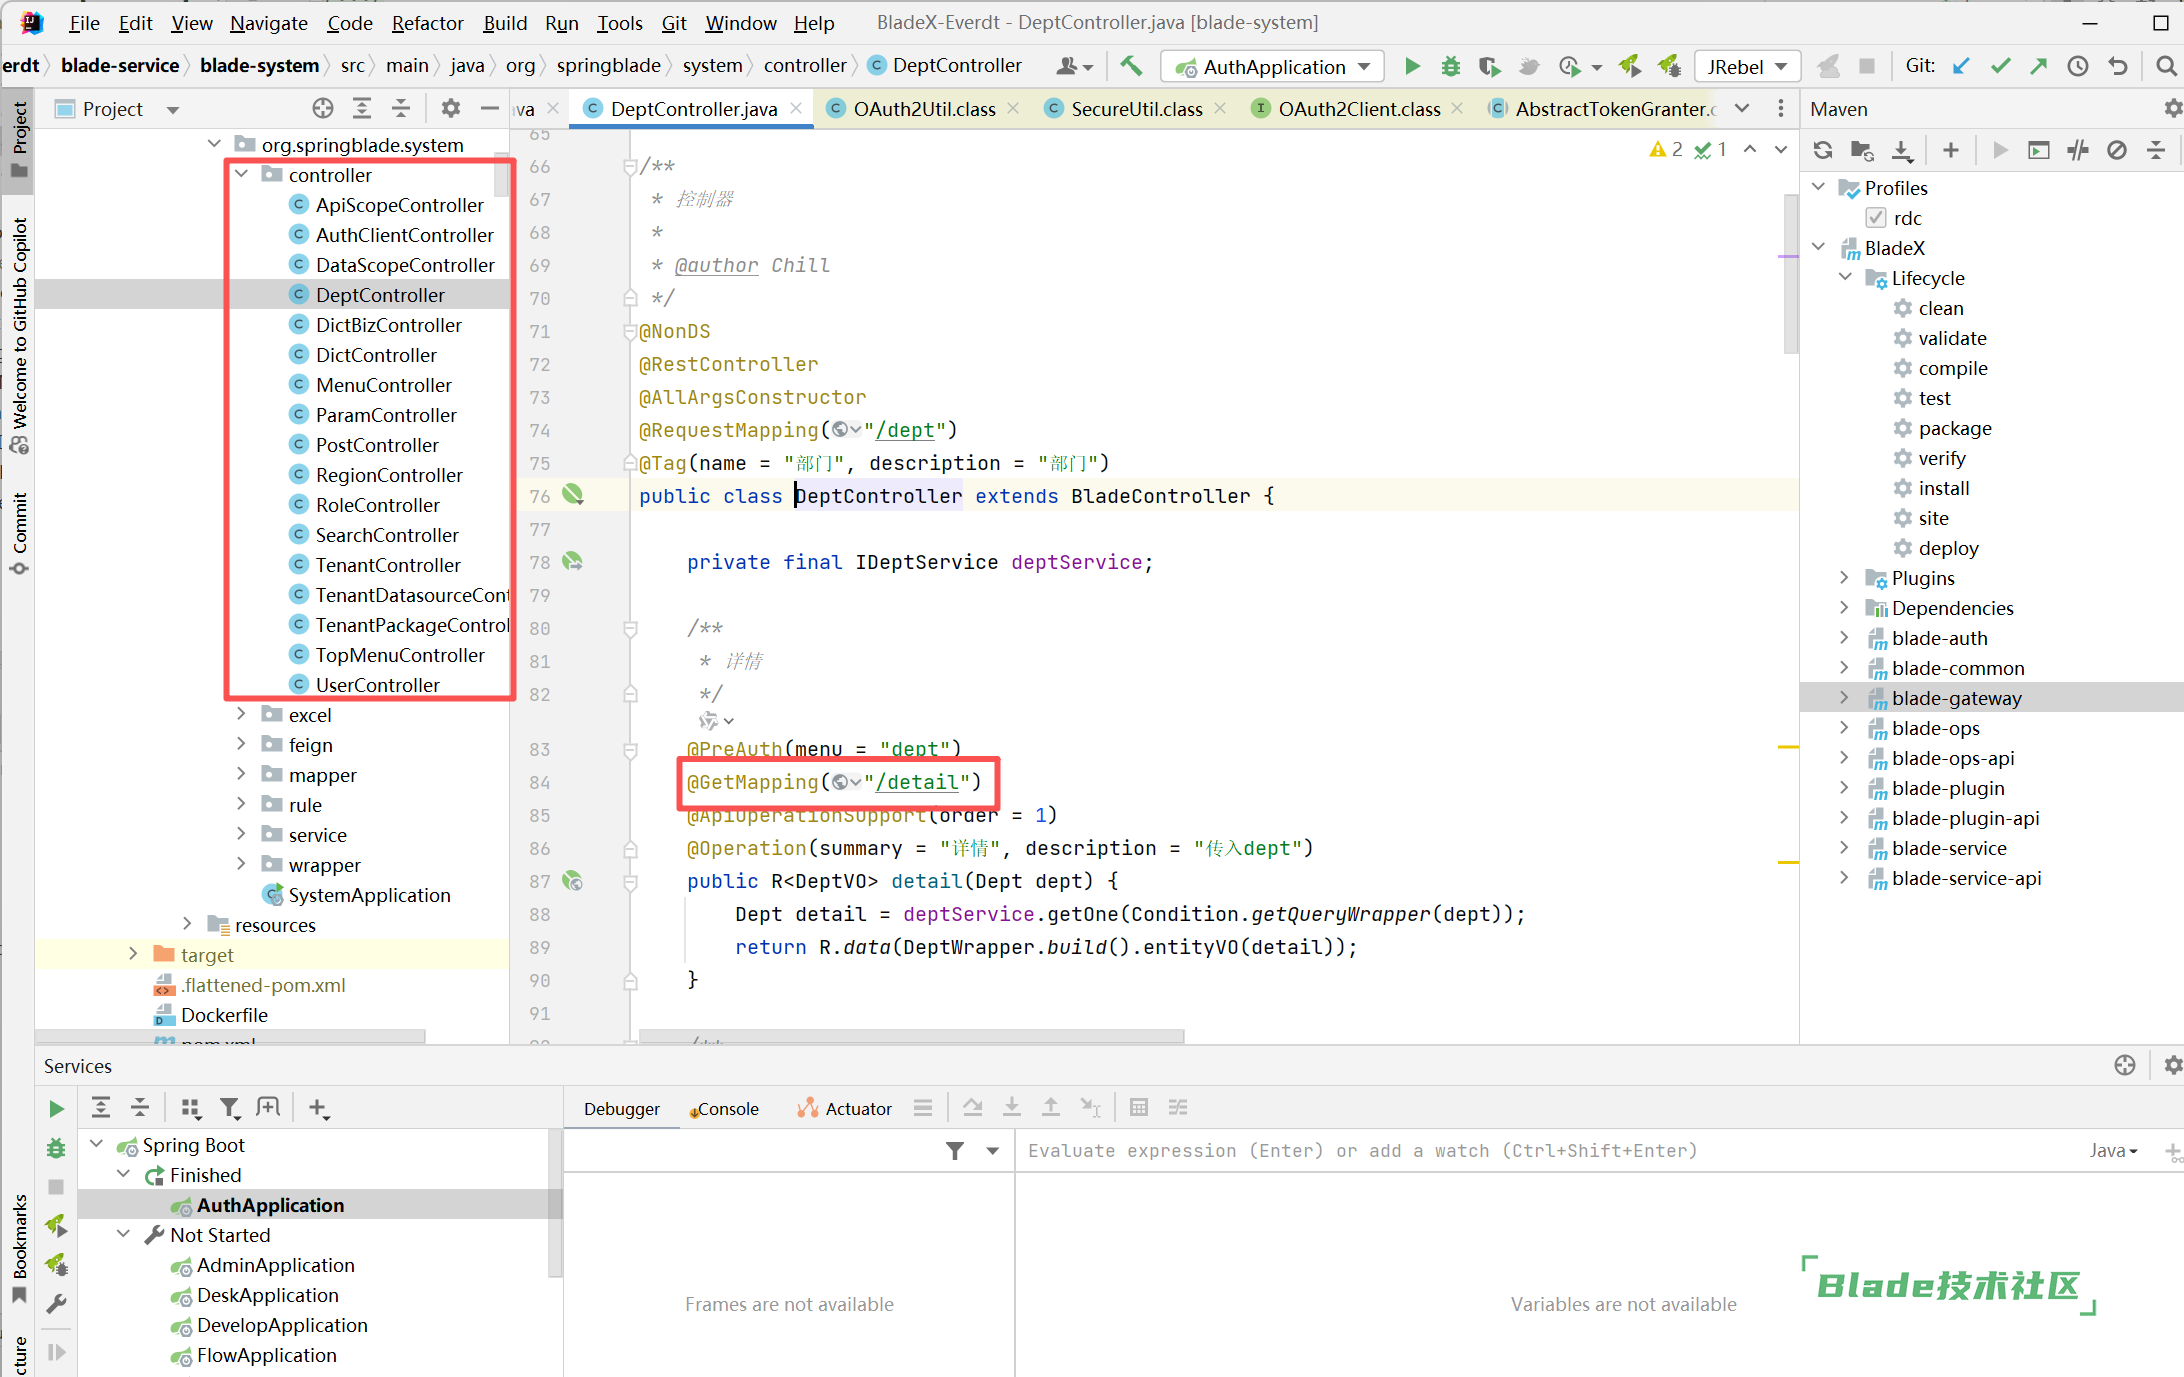Run with coverage from the shield icon
The height and width of the screenshot is (1377, 2184).
[1489, 66]
